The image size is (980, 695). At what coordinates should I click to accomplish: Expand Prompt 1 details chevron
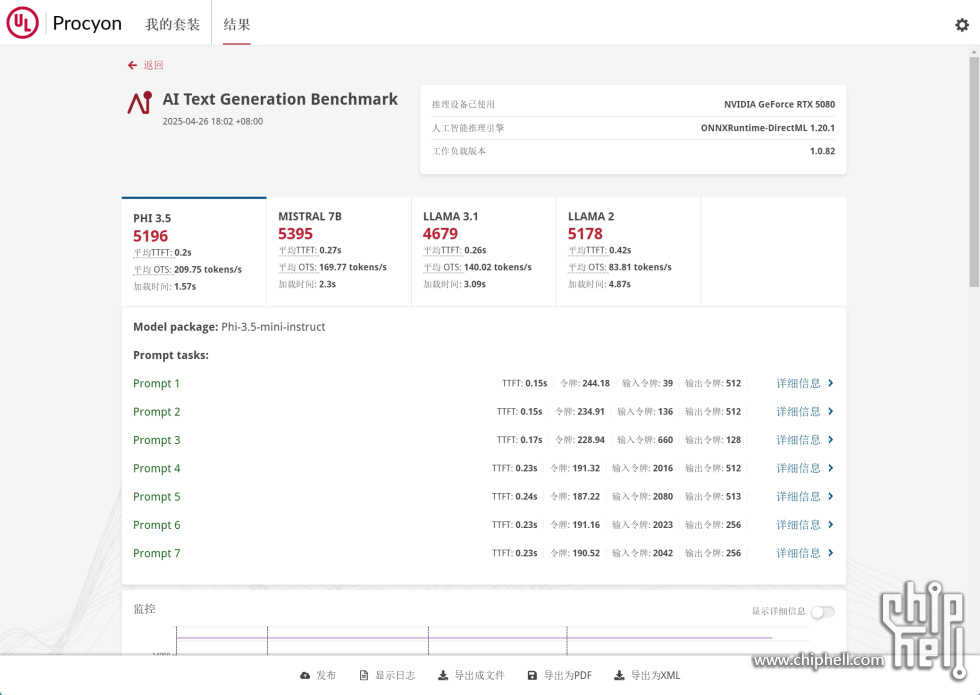831,383
